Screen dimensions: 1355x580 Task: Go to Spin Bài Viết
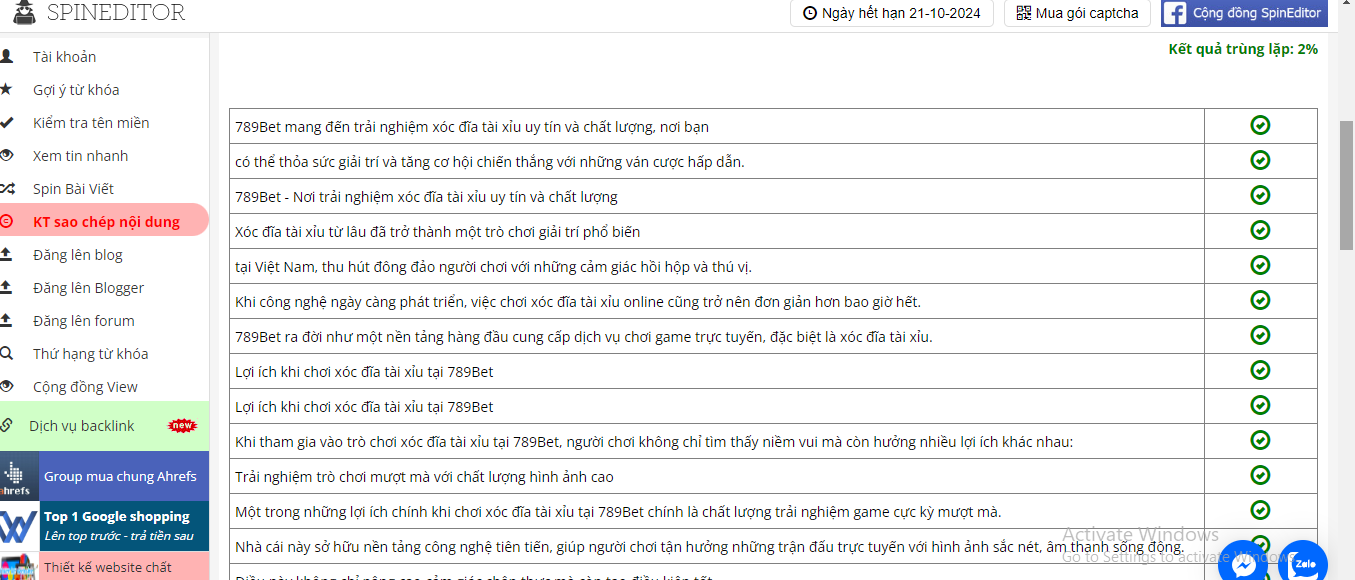pyautogui.click(x=73, y=189)
